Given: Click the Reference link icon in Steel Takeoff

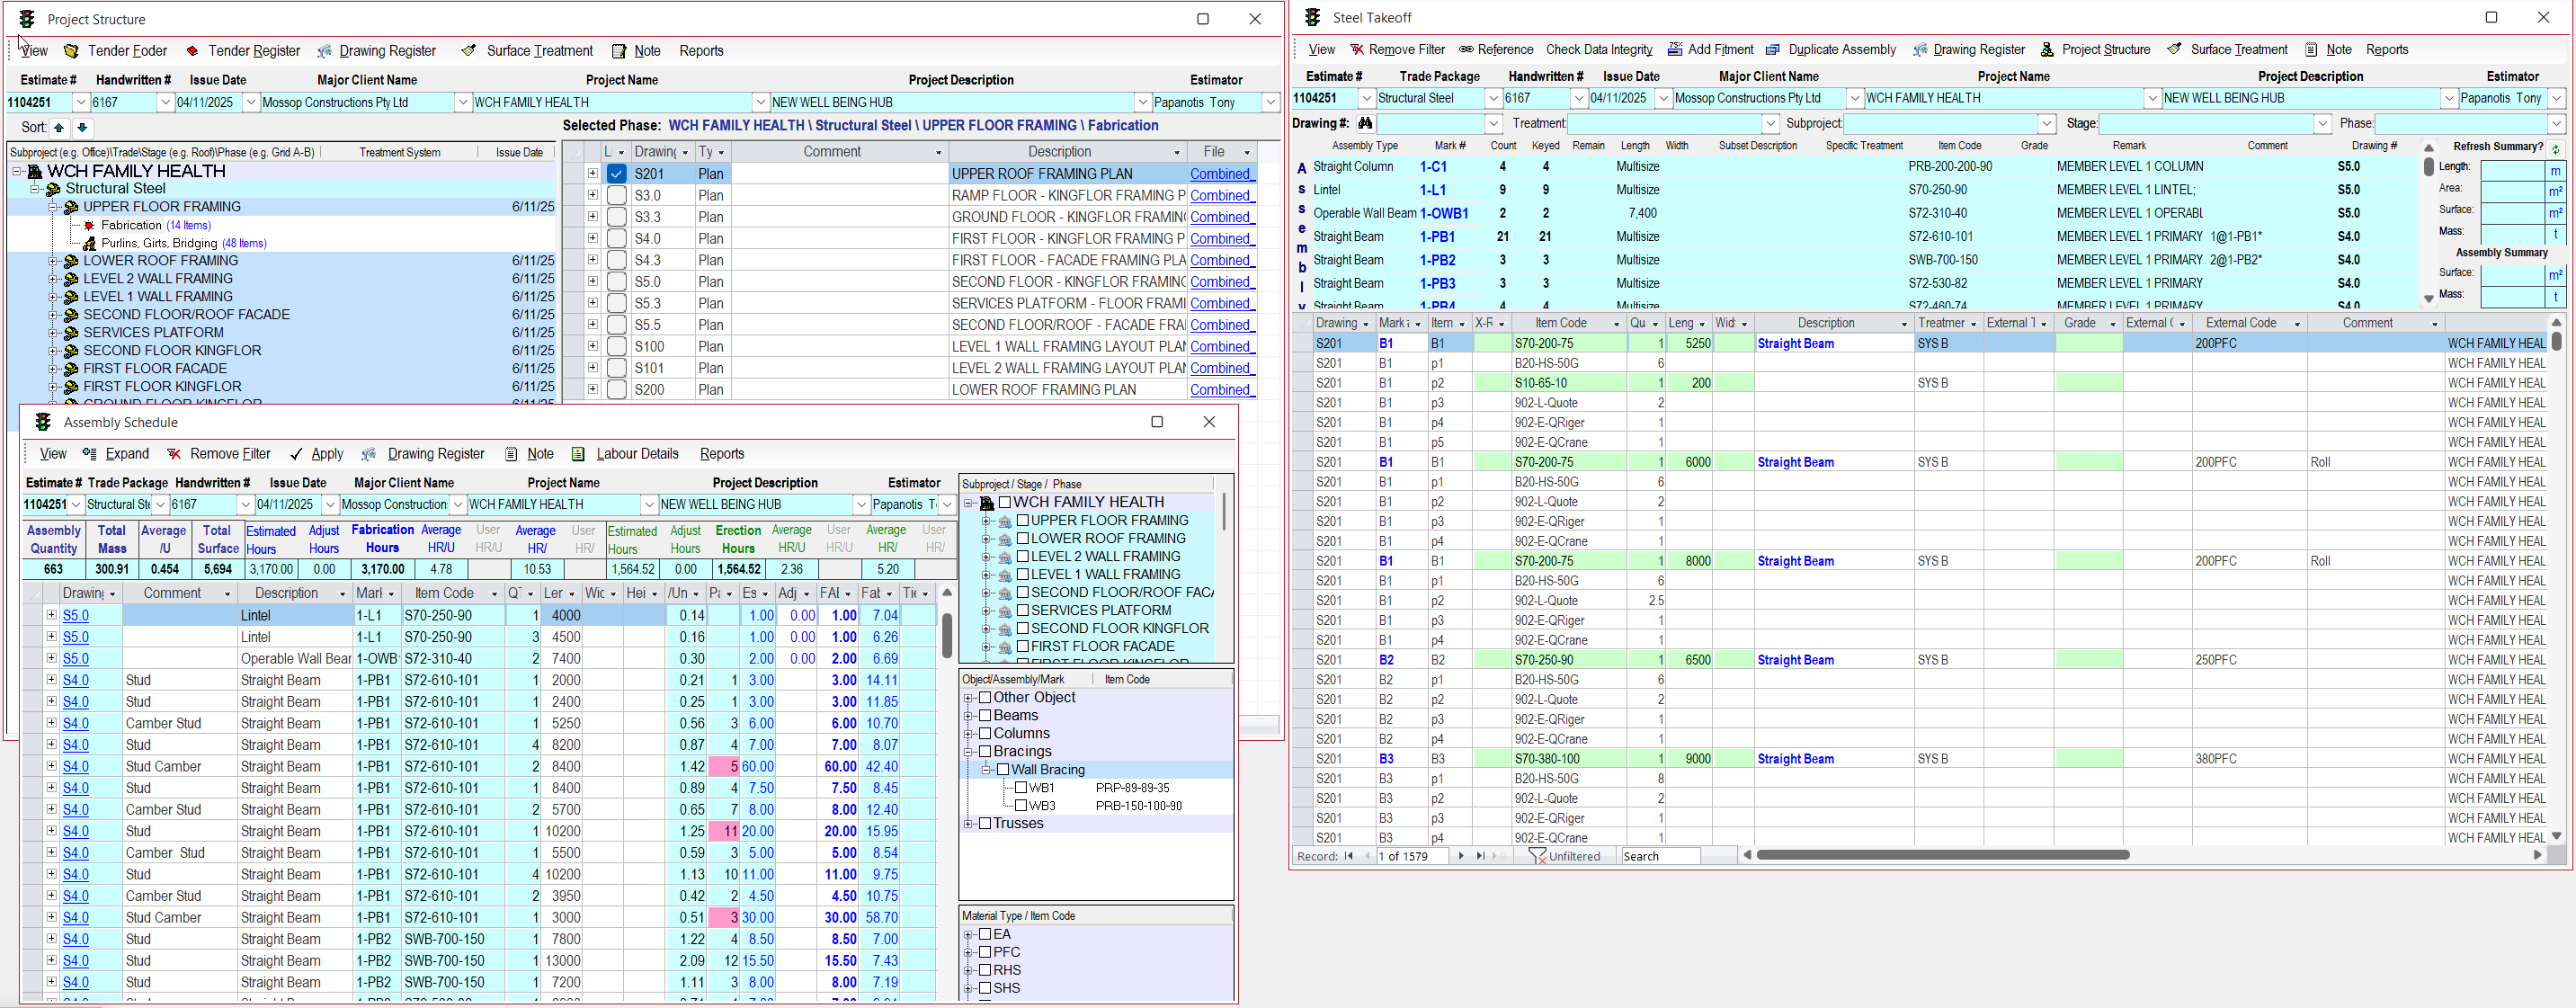Looking at the screenshot, I should coord(1466,49).
